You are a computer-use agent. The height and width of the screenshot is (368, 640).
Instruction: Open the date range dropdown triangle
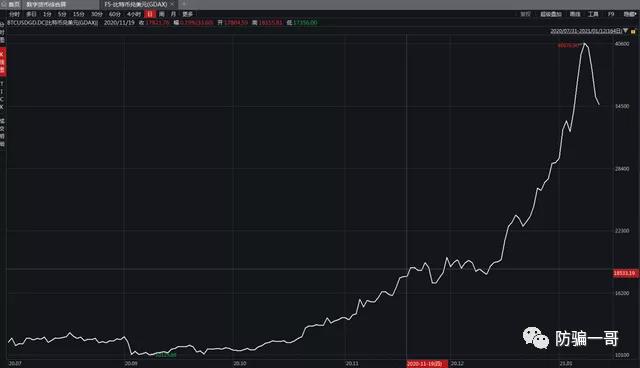point(625,31)
